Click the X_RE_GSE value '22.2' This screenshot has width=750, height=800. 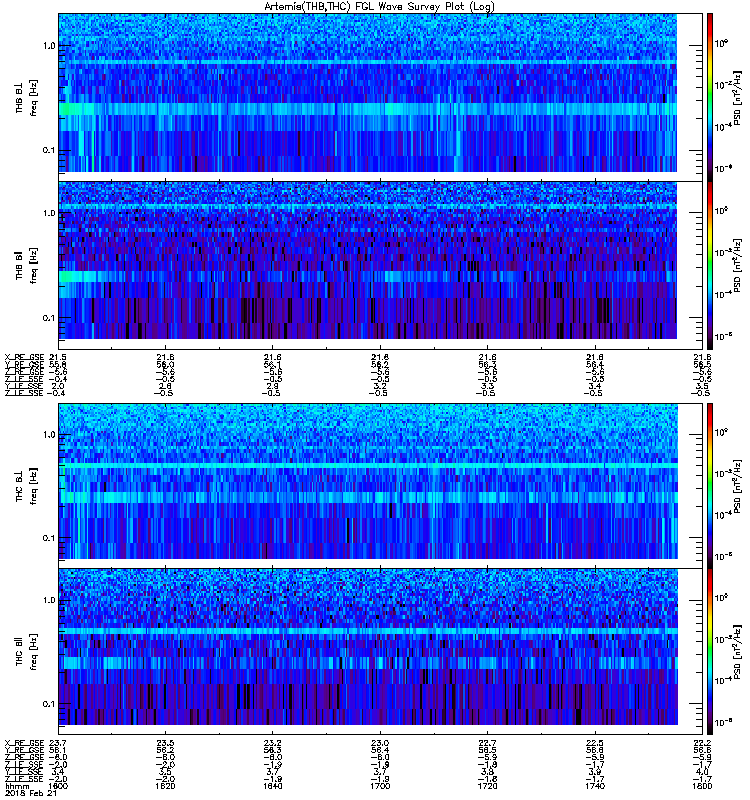703,743
